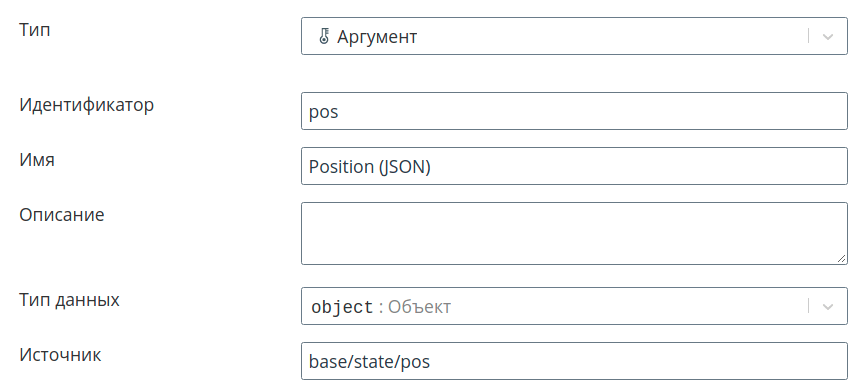Click the Тип label
Screen dimensions: 864x392
35,30
